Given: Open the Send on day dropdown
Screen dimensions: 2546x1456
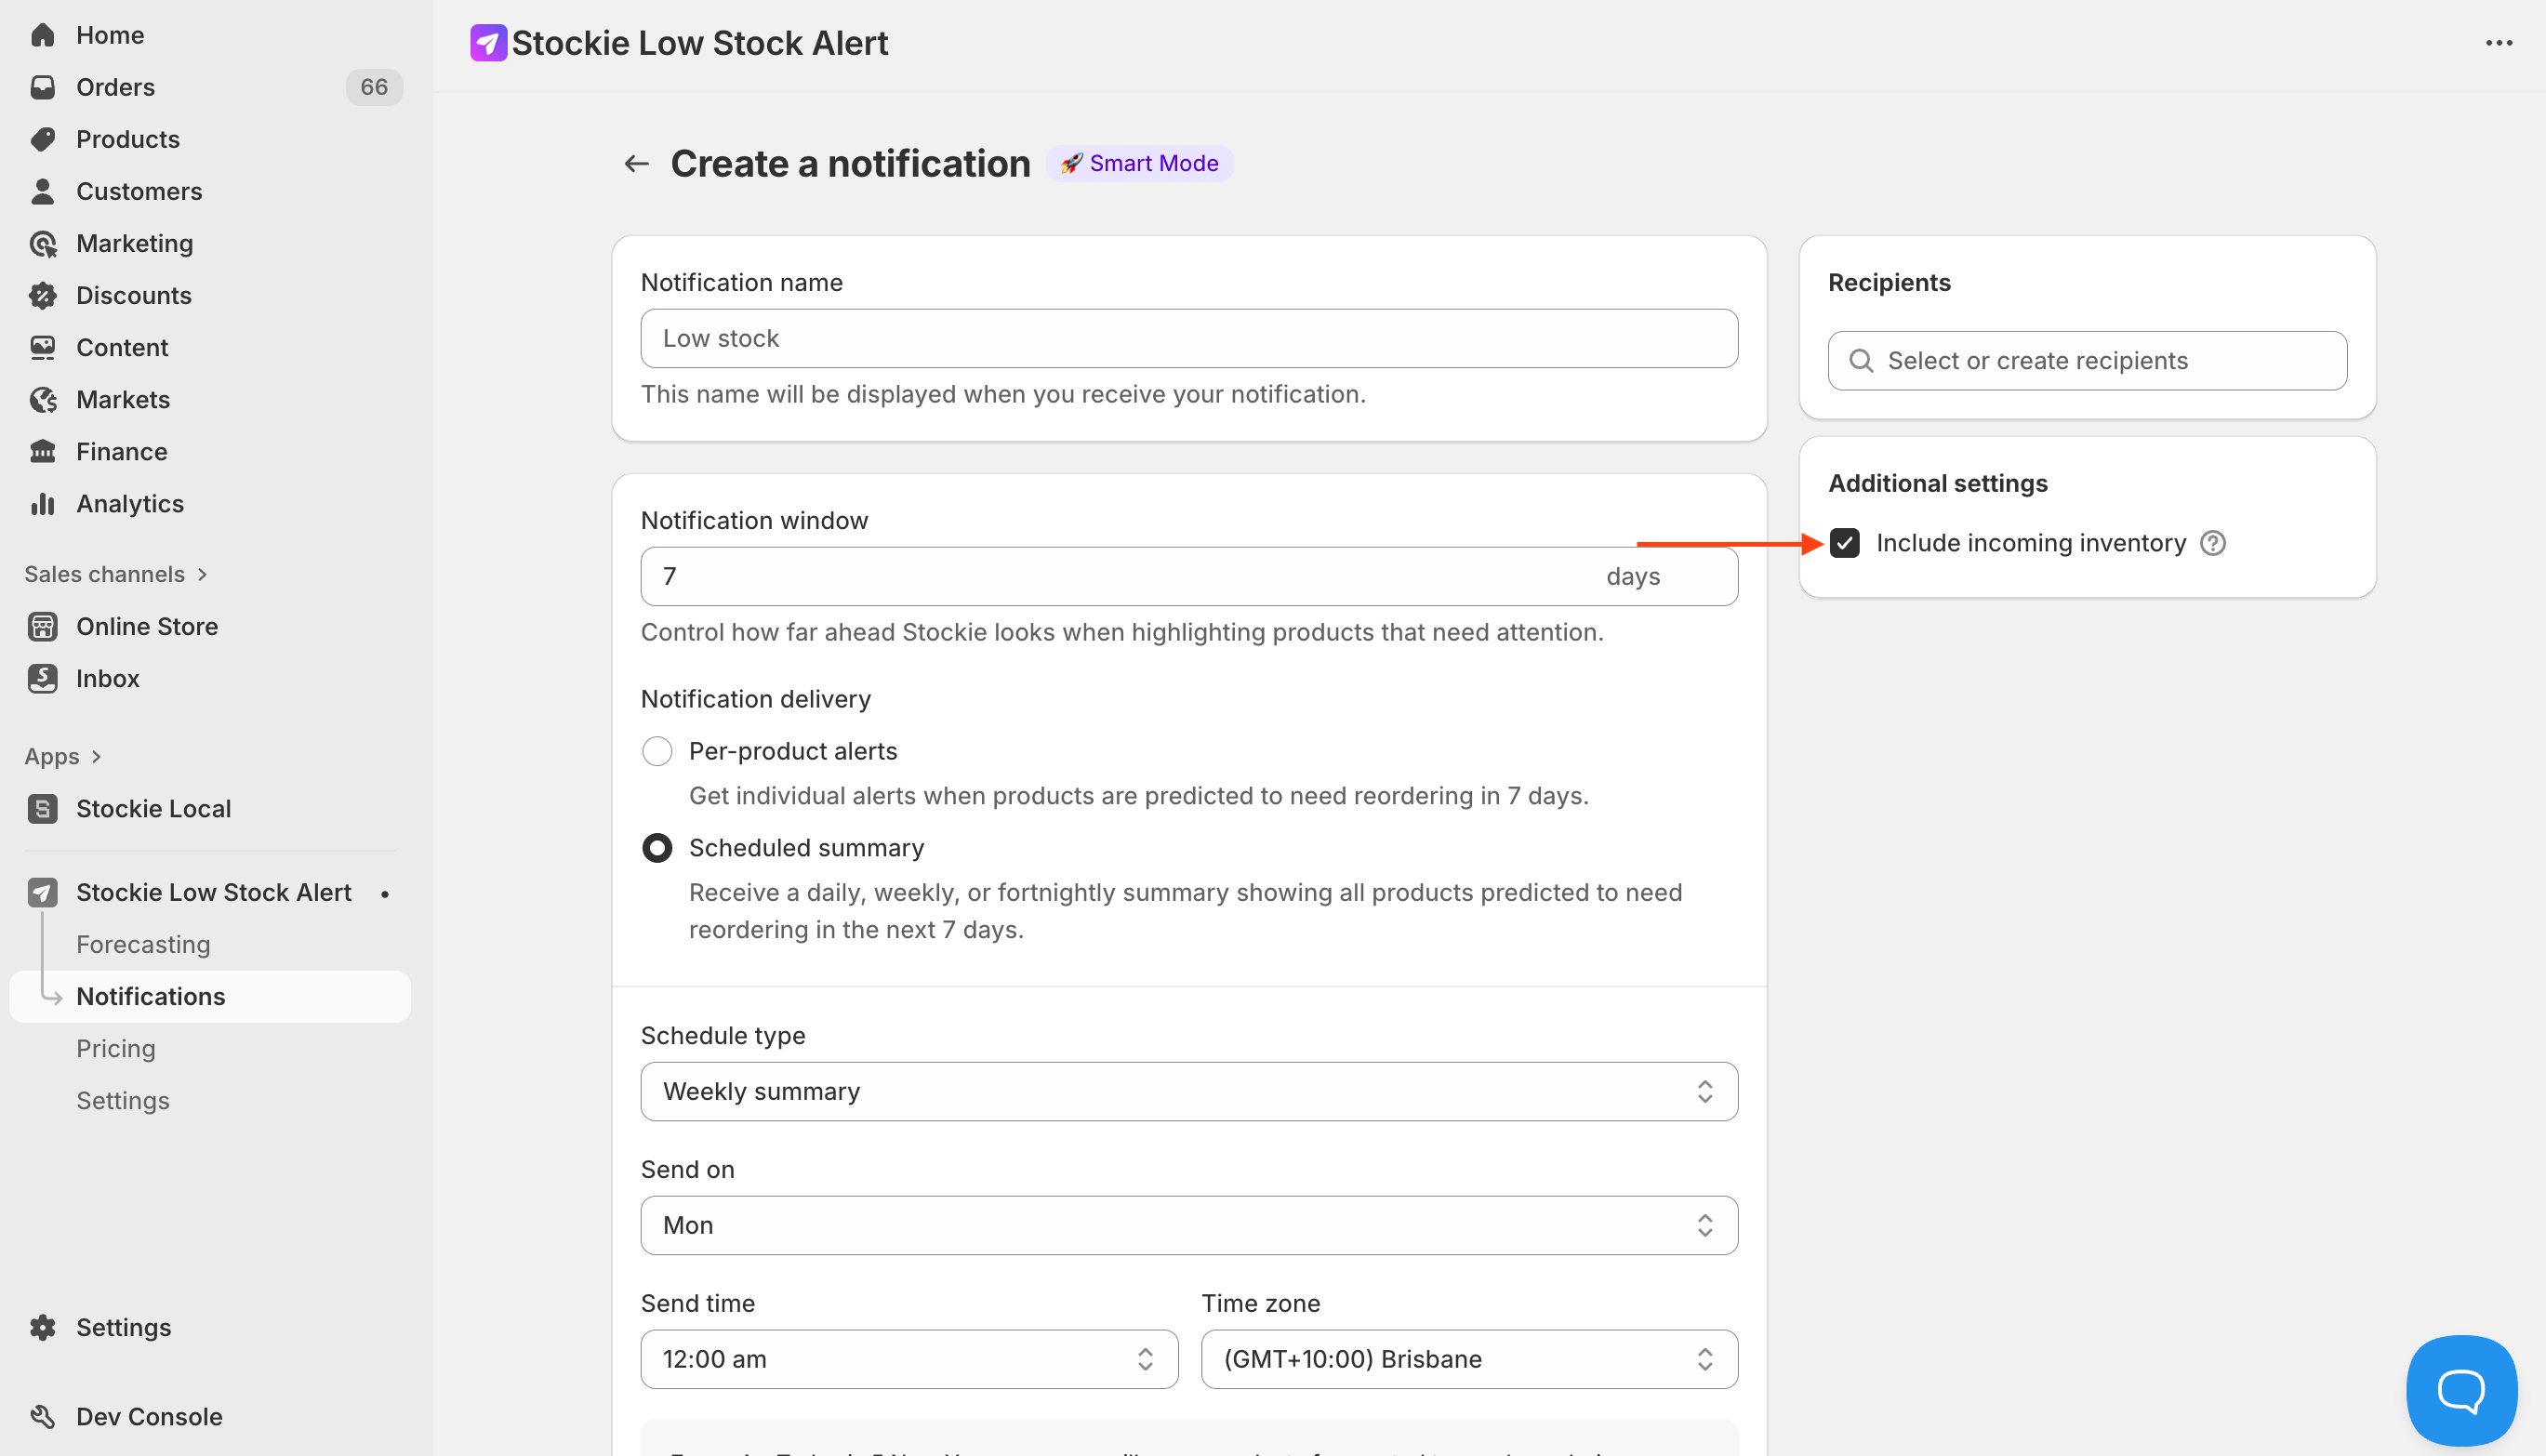Looking at the screenshot, I should 1188,1225.
